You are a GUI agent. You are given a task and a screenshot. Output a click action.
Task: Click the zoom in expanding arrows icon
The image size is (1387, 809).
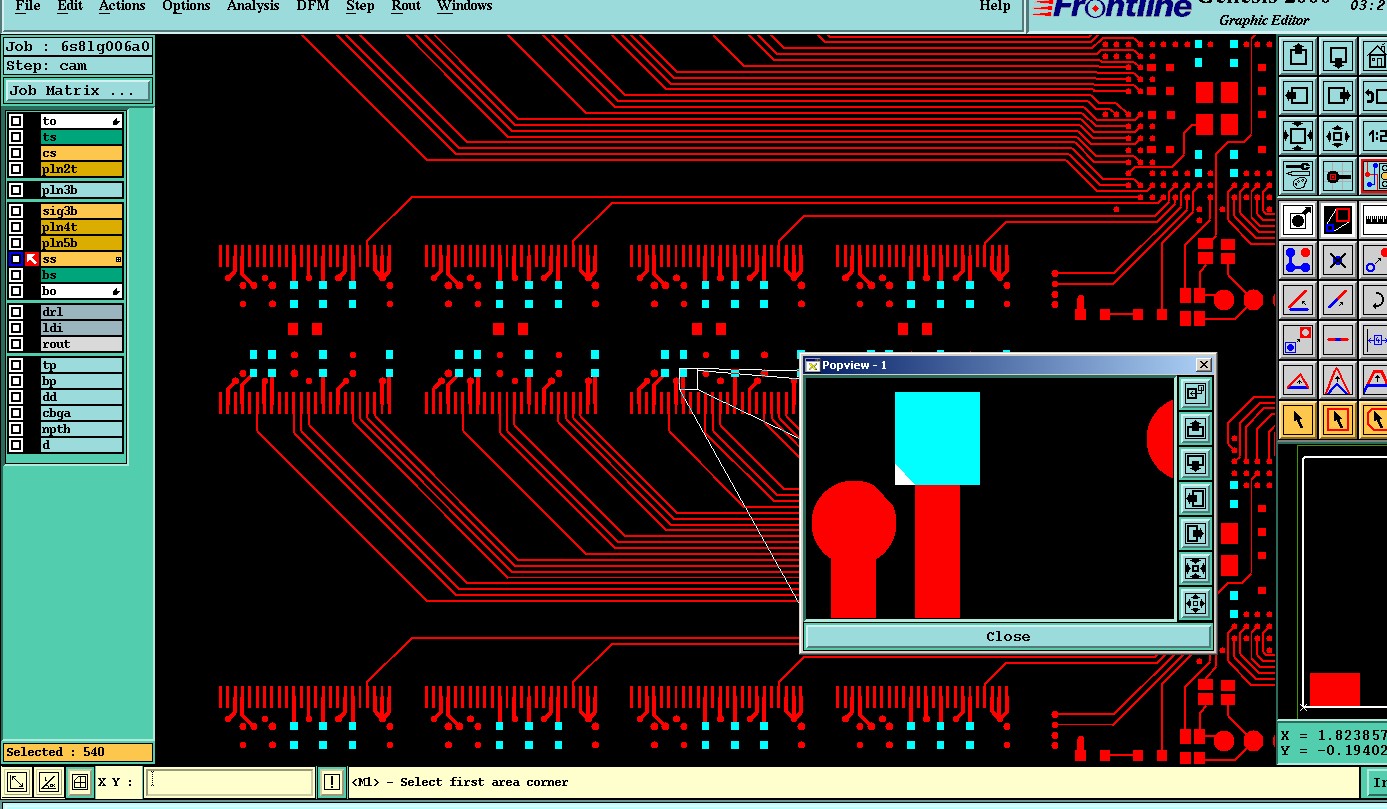coord(1298,136)
